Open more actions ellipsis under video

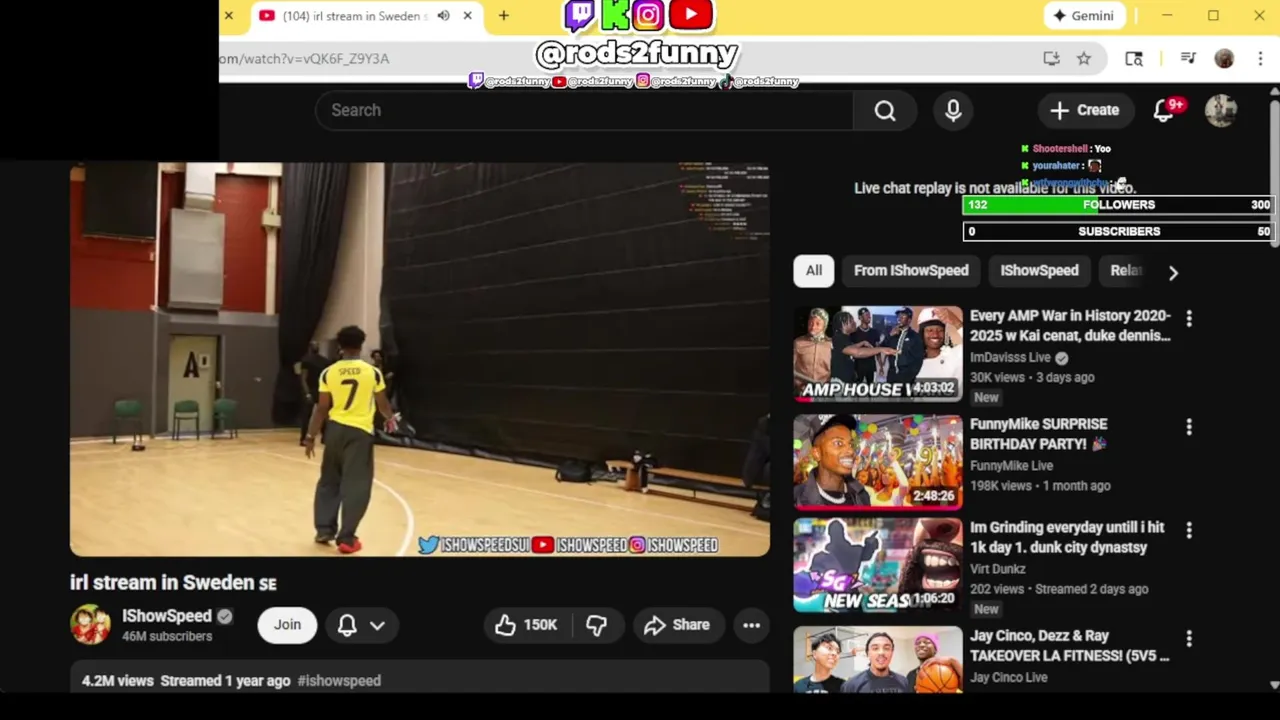pyautogui.click(x=751, y=625)
